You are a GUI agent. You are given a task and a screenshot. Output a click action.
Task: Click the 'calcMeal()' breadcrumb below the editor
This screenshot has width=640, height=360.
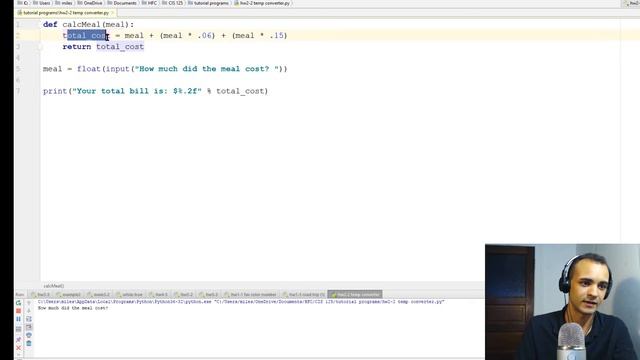[x=54, y=286]
